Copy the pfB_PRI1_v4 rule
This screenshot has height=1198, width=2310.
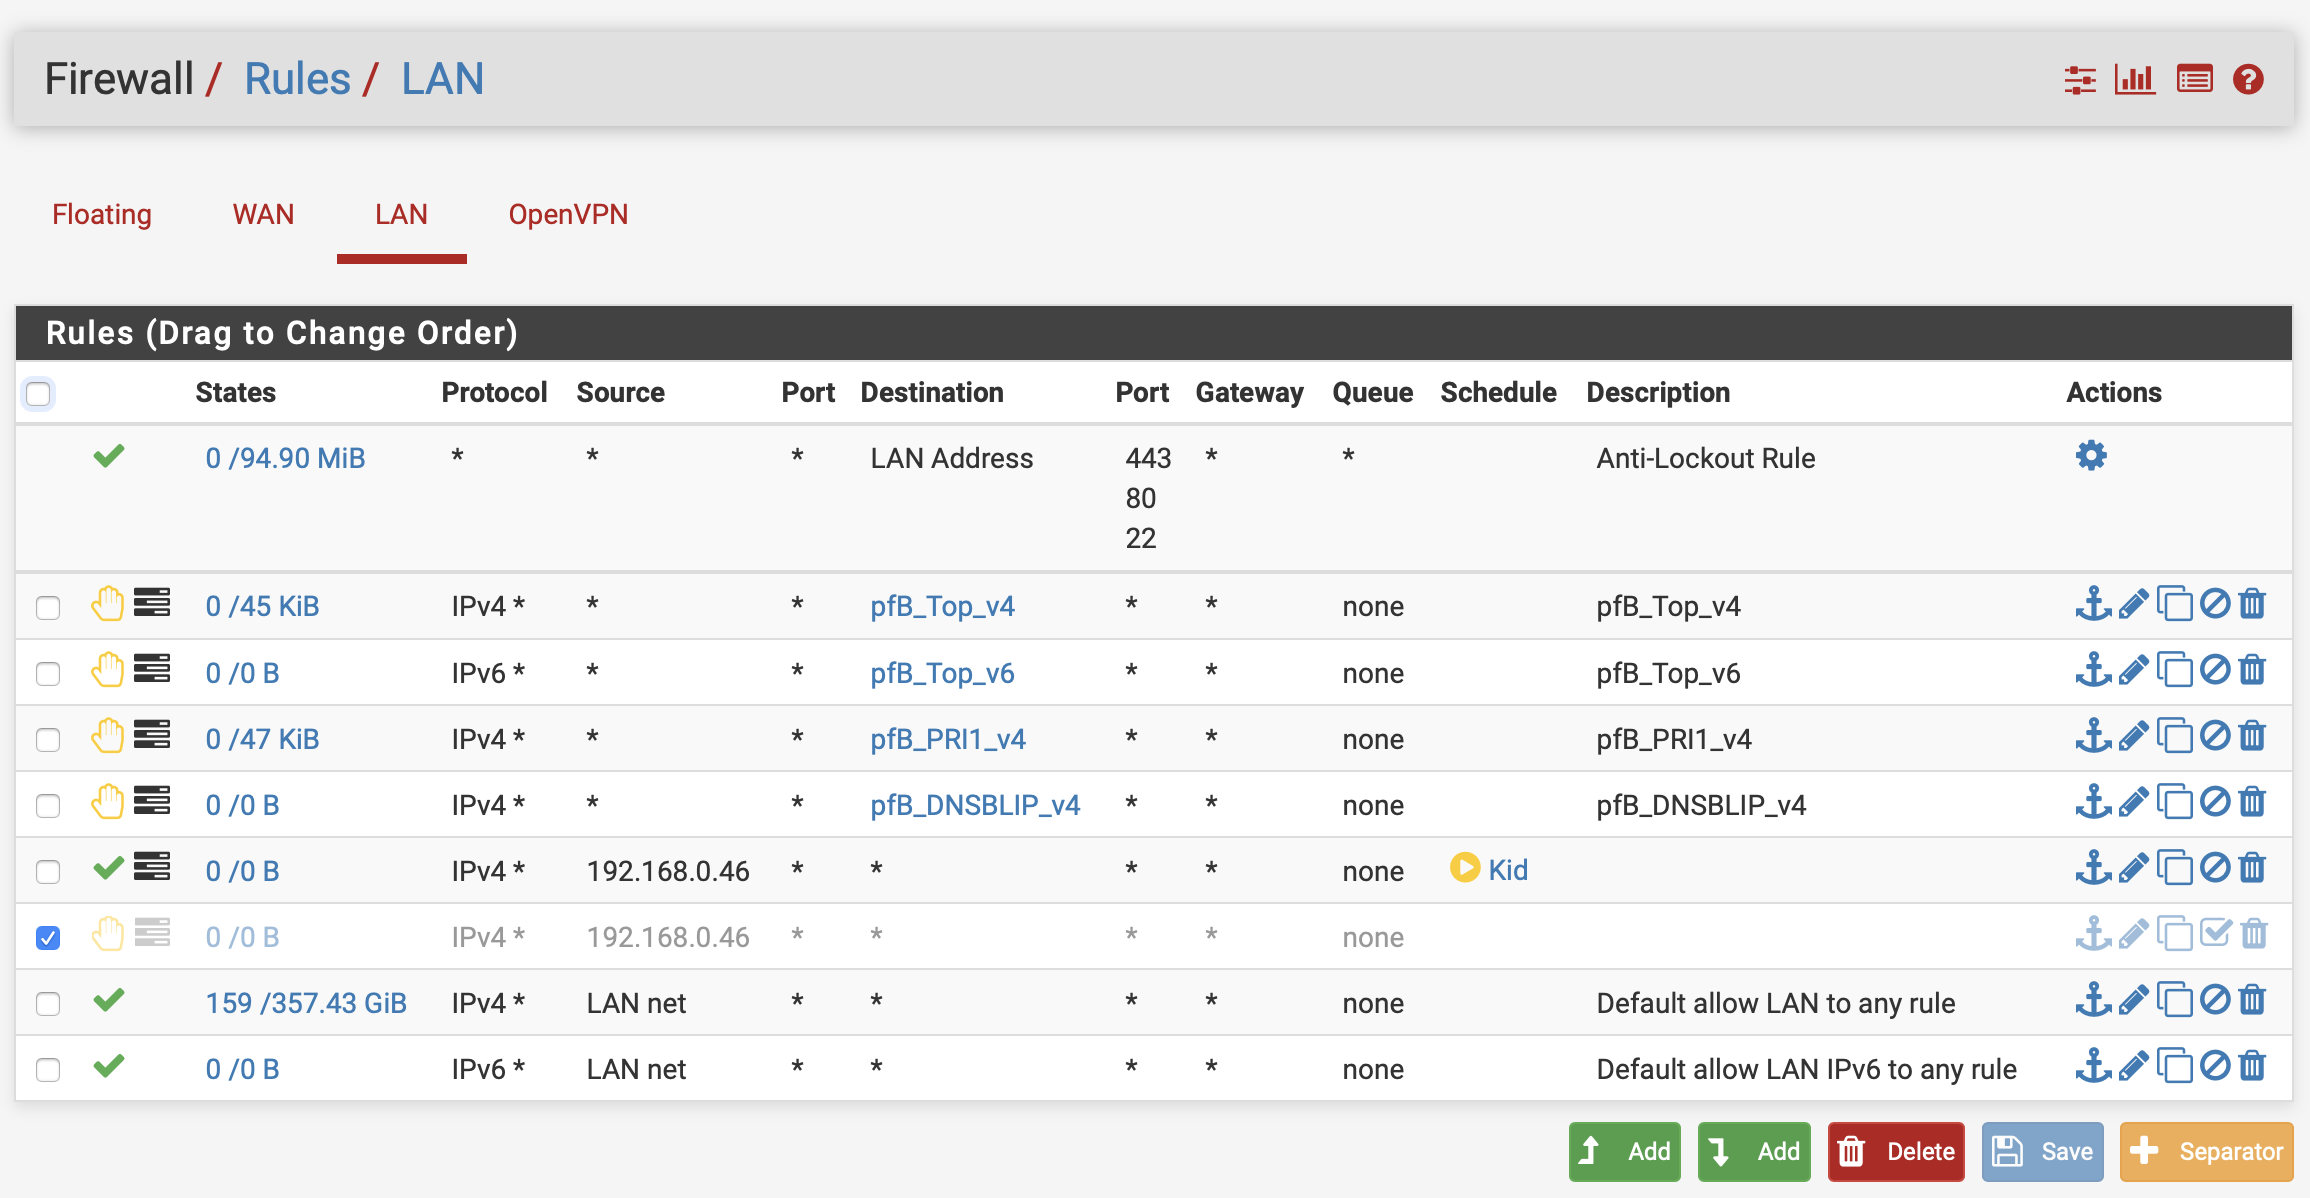pos(2174,736)
